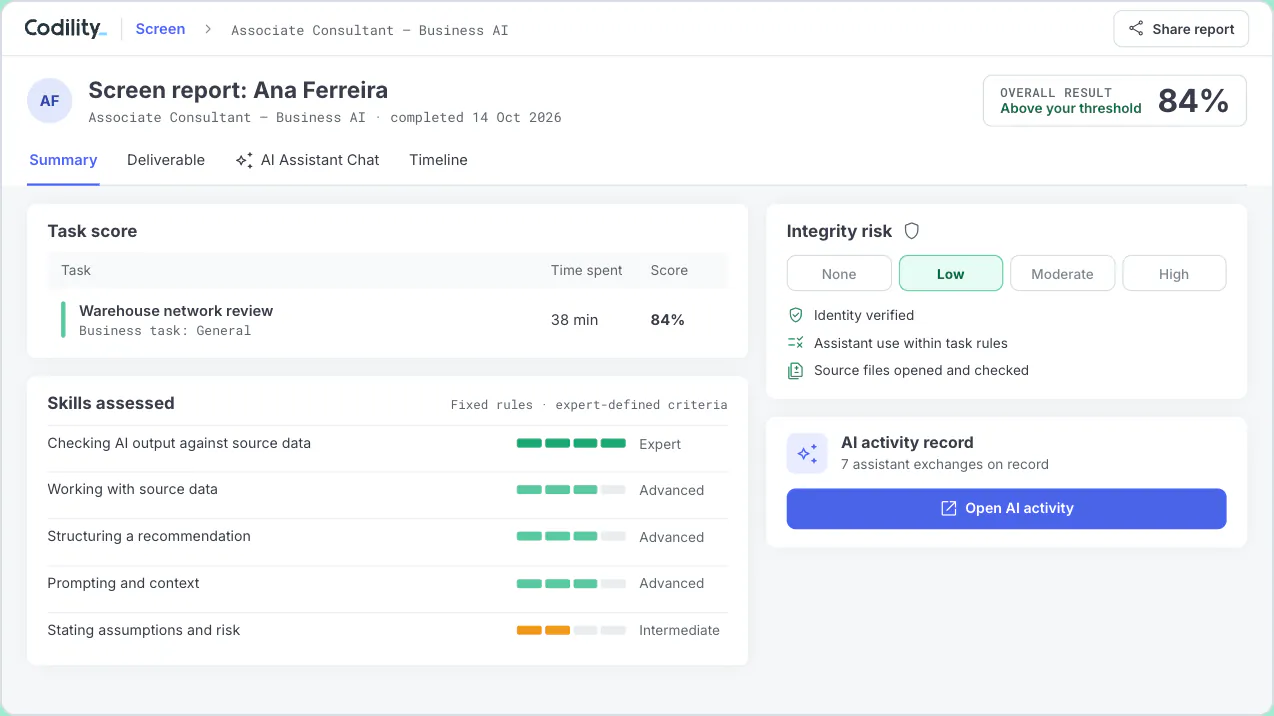The width and height of the screenshot is (1274, 716).
Task: Switch to the Summary tab
Action: pos(63,160)
